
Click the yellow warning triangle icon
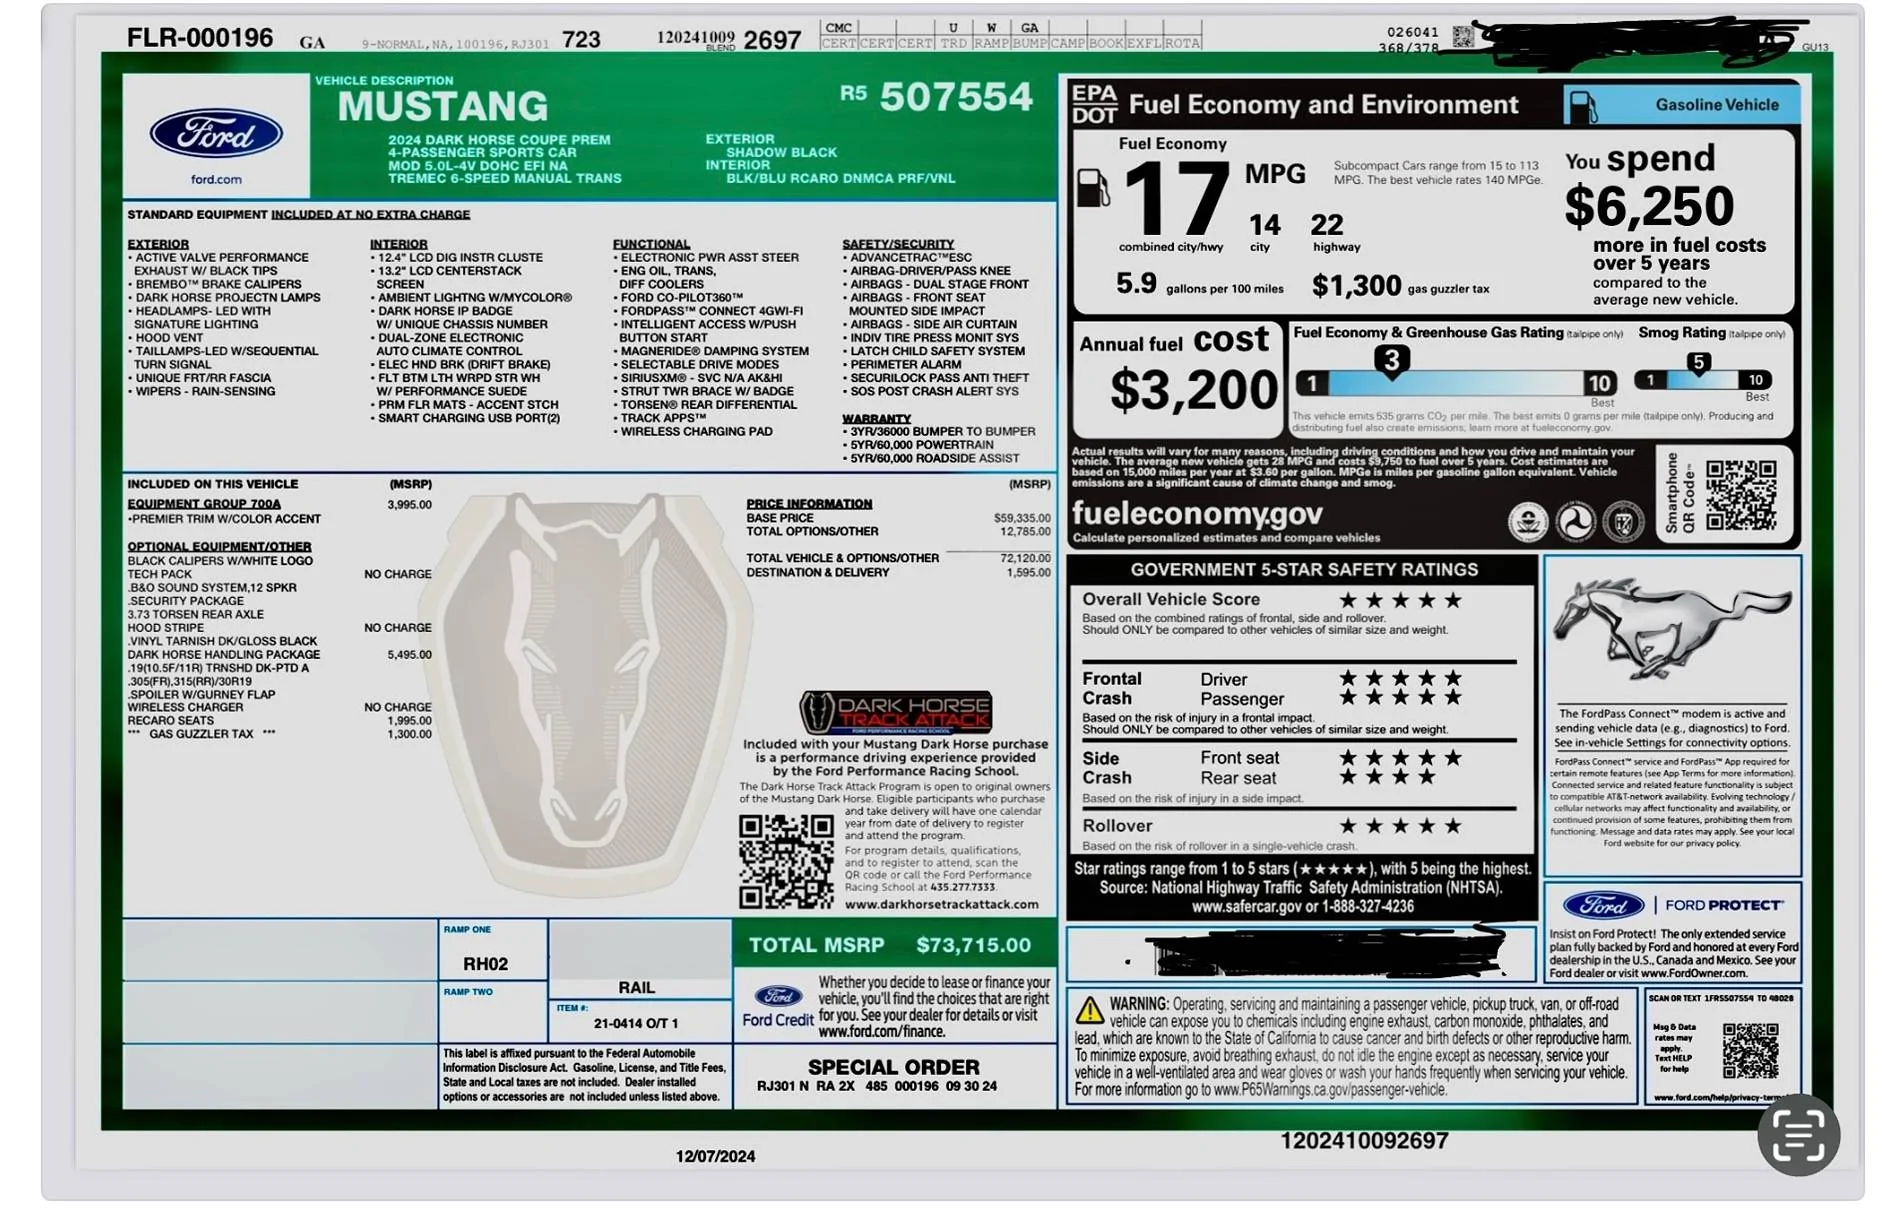click(1090, 1010)
